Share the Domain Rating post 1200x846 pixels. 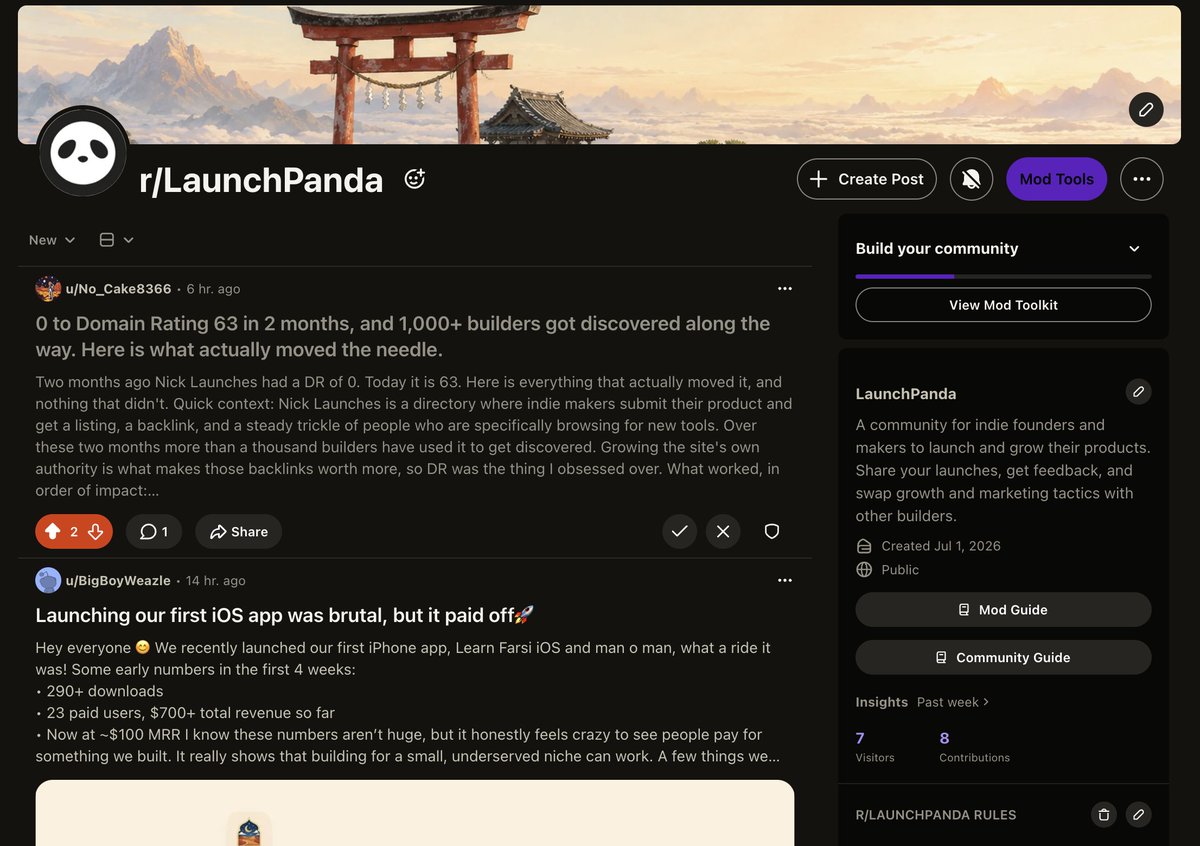(x=238, y=532)
